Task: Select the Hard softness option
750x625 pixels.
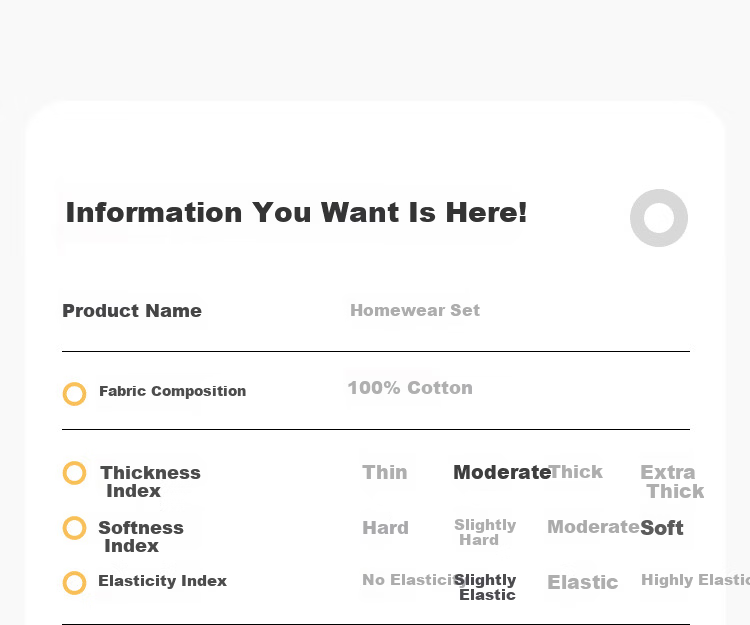Action: pos(386,528)
